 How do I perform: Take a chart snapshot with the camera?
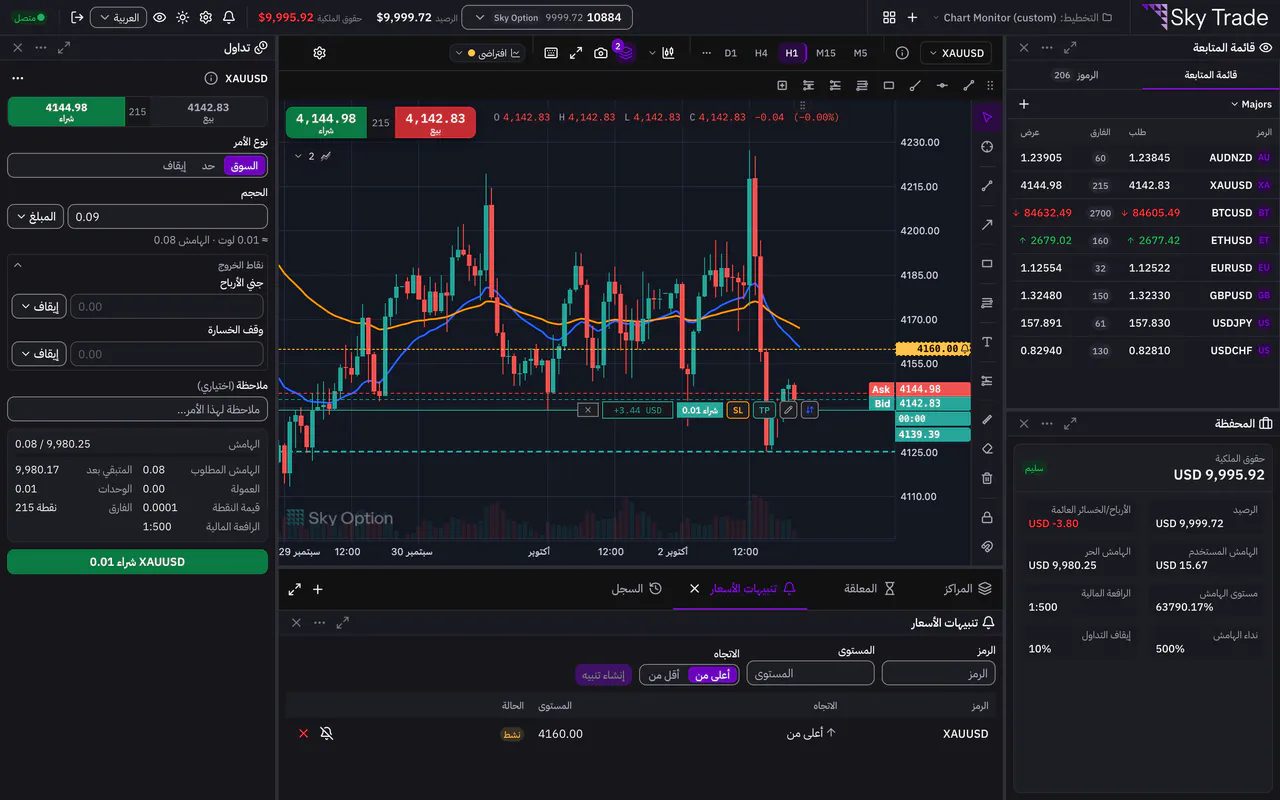[x=601, y=53]
